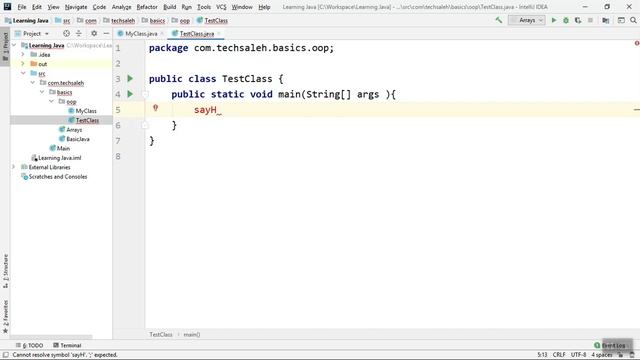Toggle the Structure side tool window
640x360 pixels.
click(5, 271)
